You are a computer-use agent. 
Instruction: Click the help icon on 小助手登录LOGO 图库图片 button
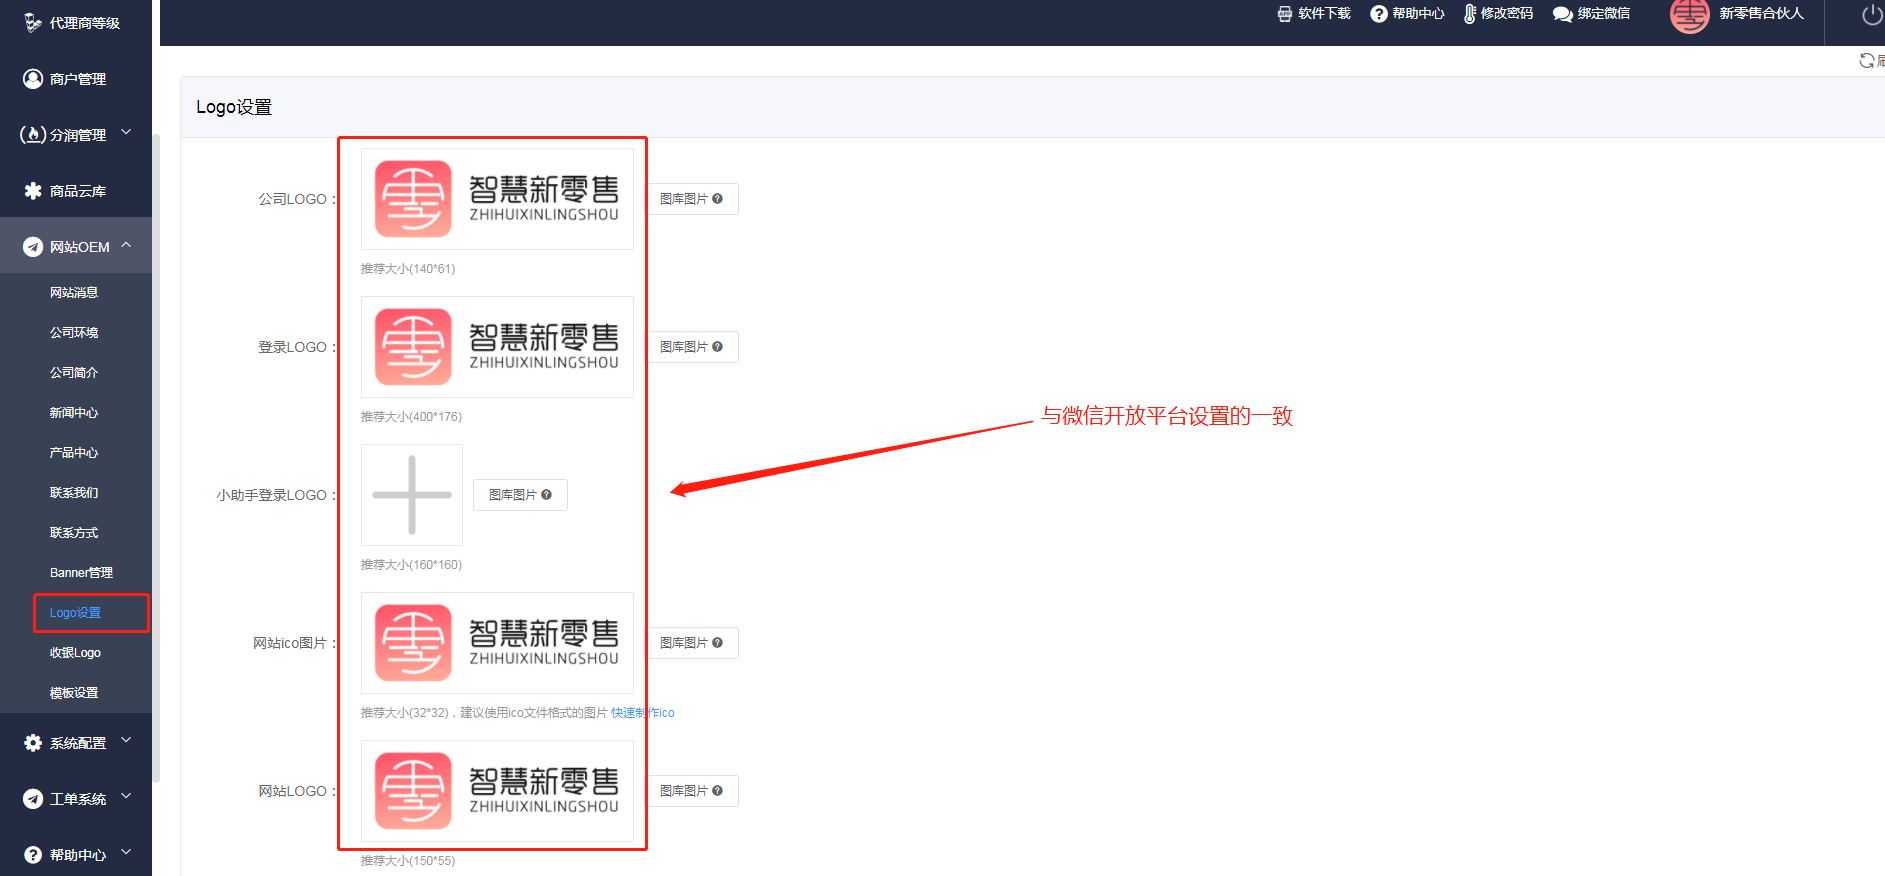[546, 495]
